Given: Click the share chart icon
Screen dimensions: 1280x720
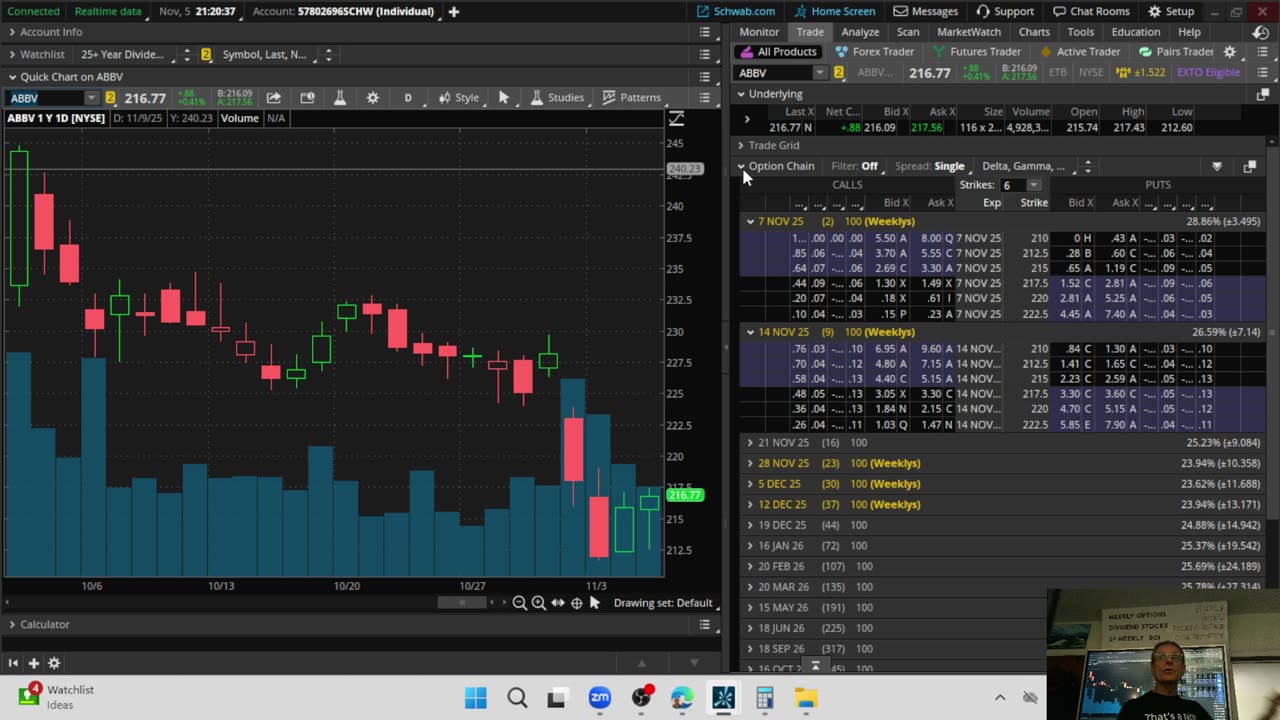Looking at the screenshot, I should tap(273, 98).
